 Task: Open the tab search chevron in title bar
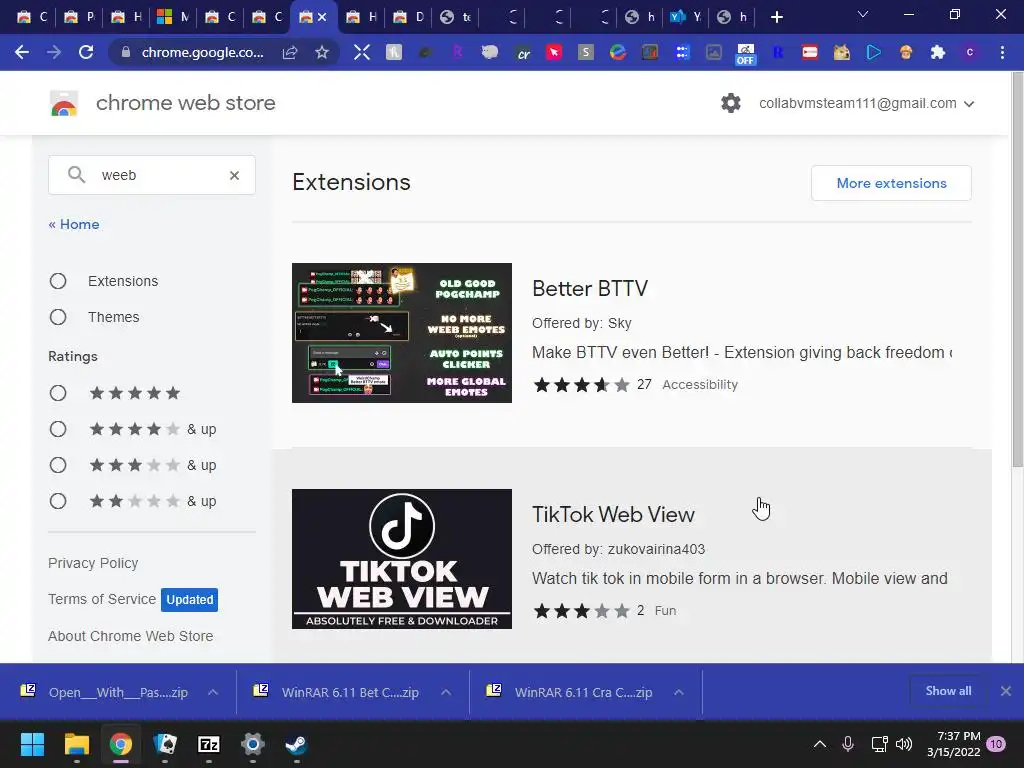[x=863, y=14]
